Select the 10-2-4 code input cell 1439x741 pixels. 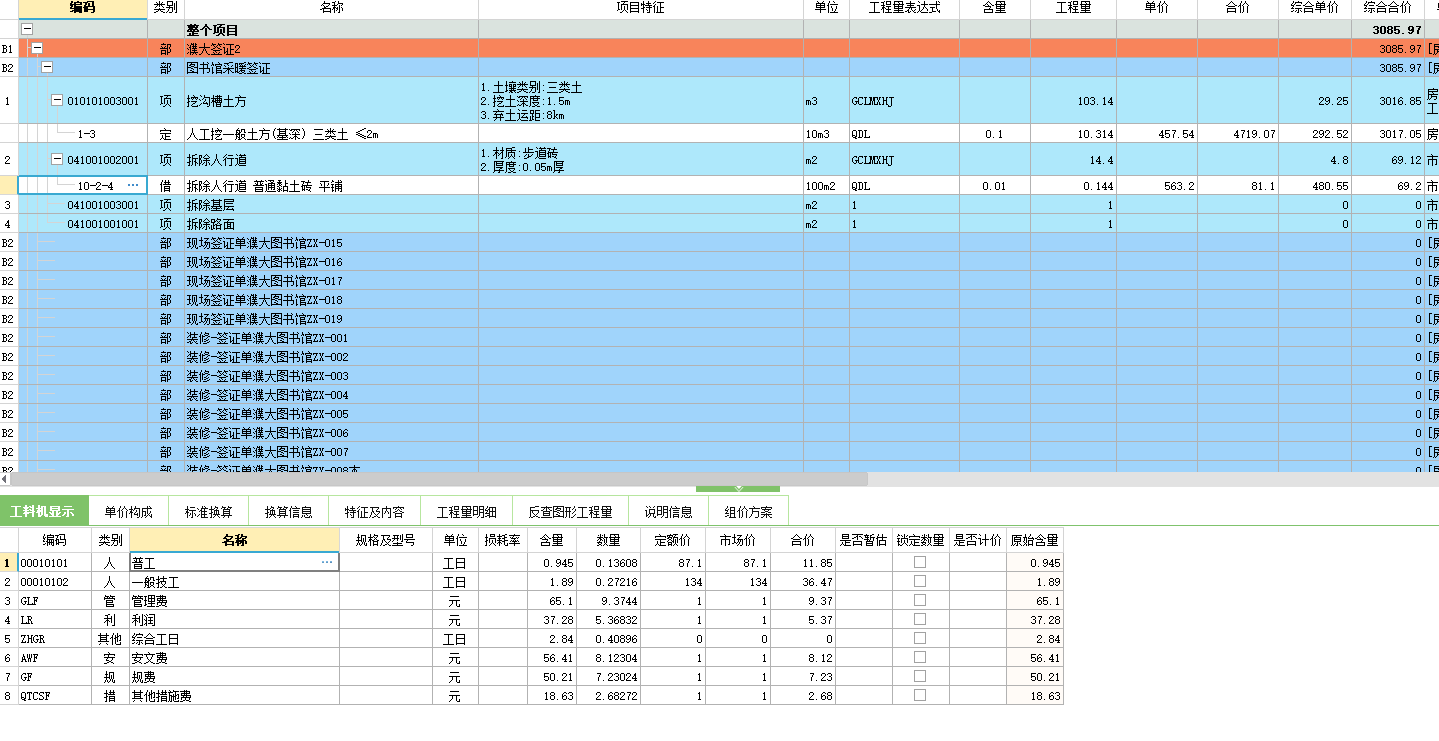(82, 185)
